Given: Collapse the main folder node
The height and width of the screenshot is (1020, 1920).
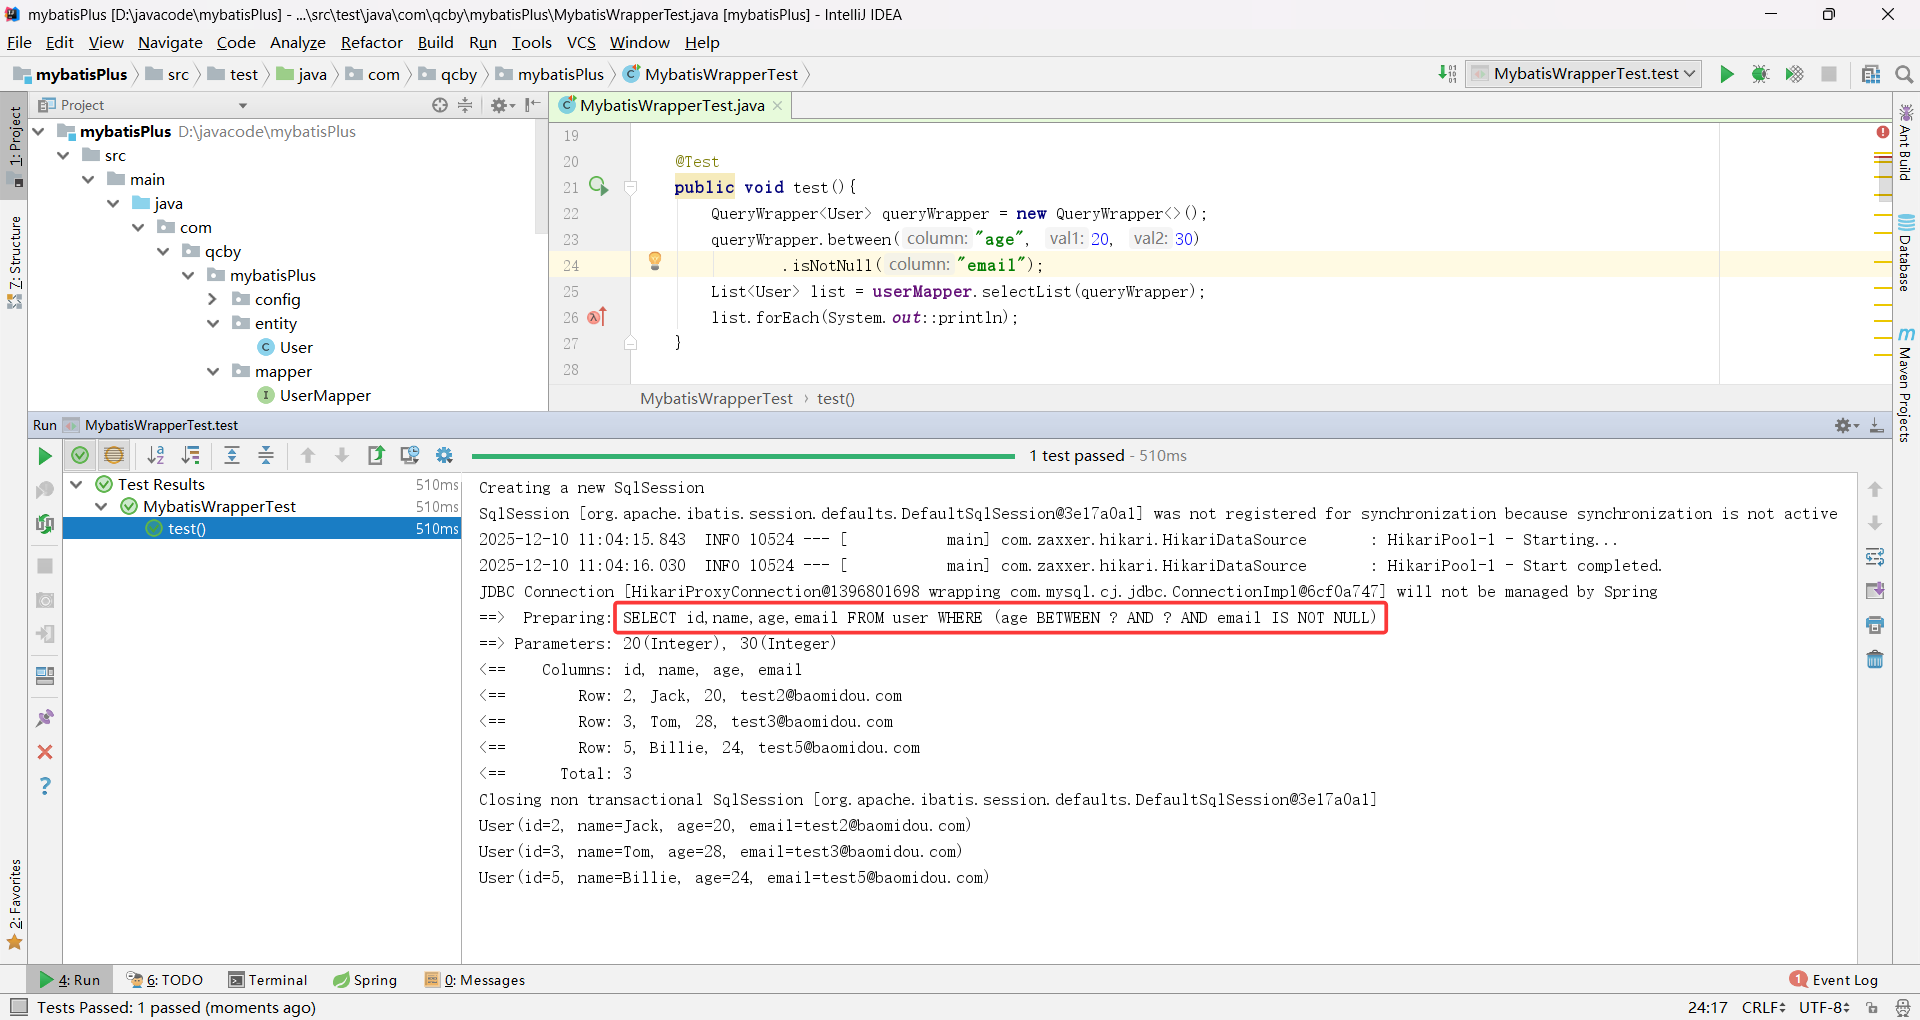Looking at the screenshot, I should tap(89, 179).
